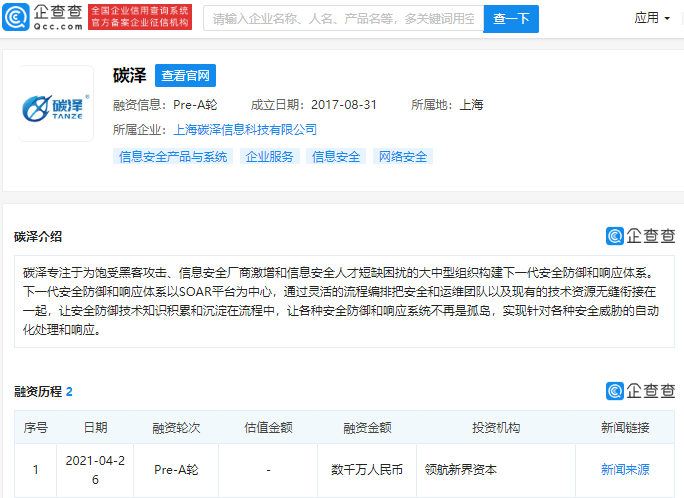Click the Pre-A轮 financing info value
Screen dimensions: 684x498
195,105
